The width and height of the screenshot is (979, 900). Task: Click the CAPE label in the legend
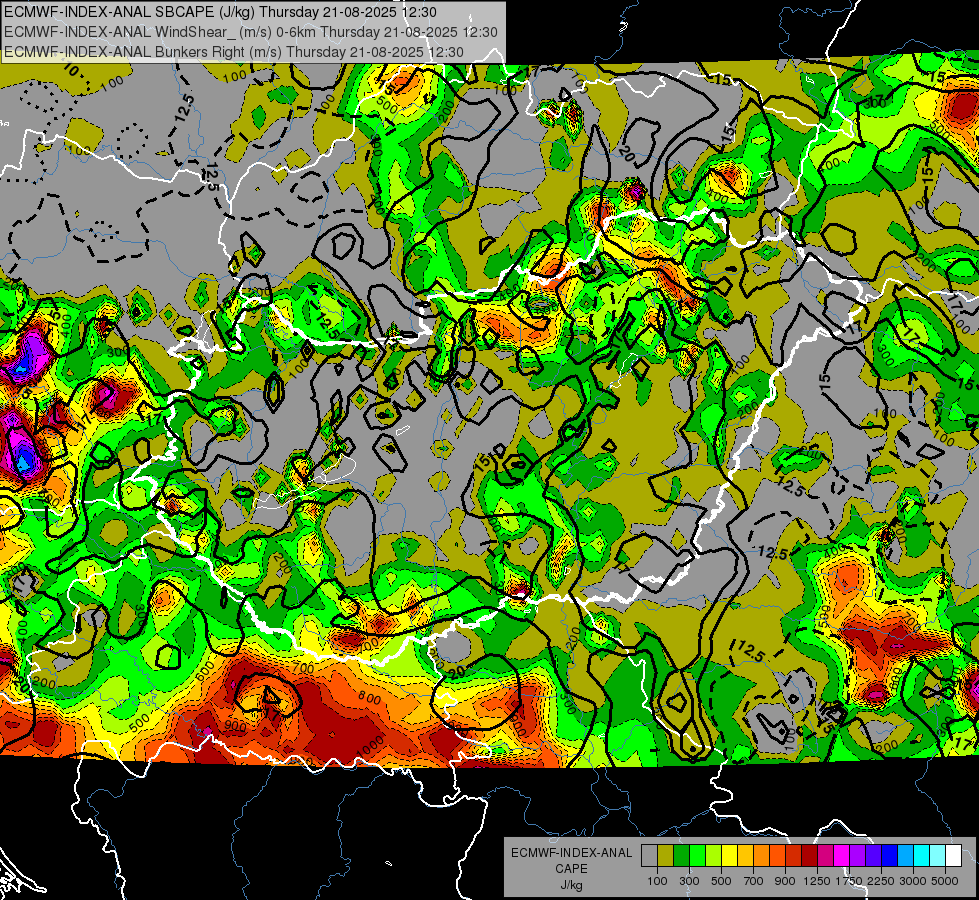pyautogui.click(x=571, y=868)
